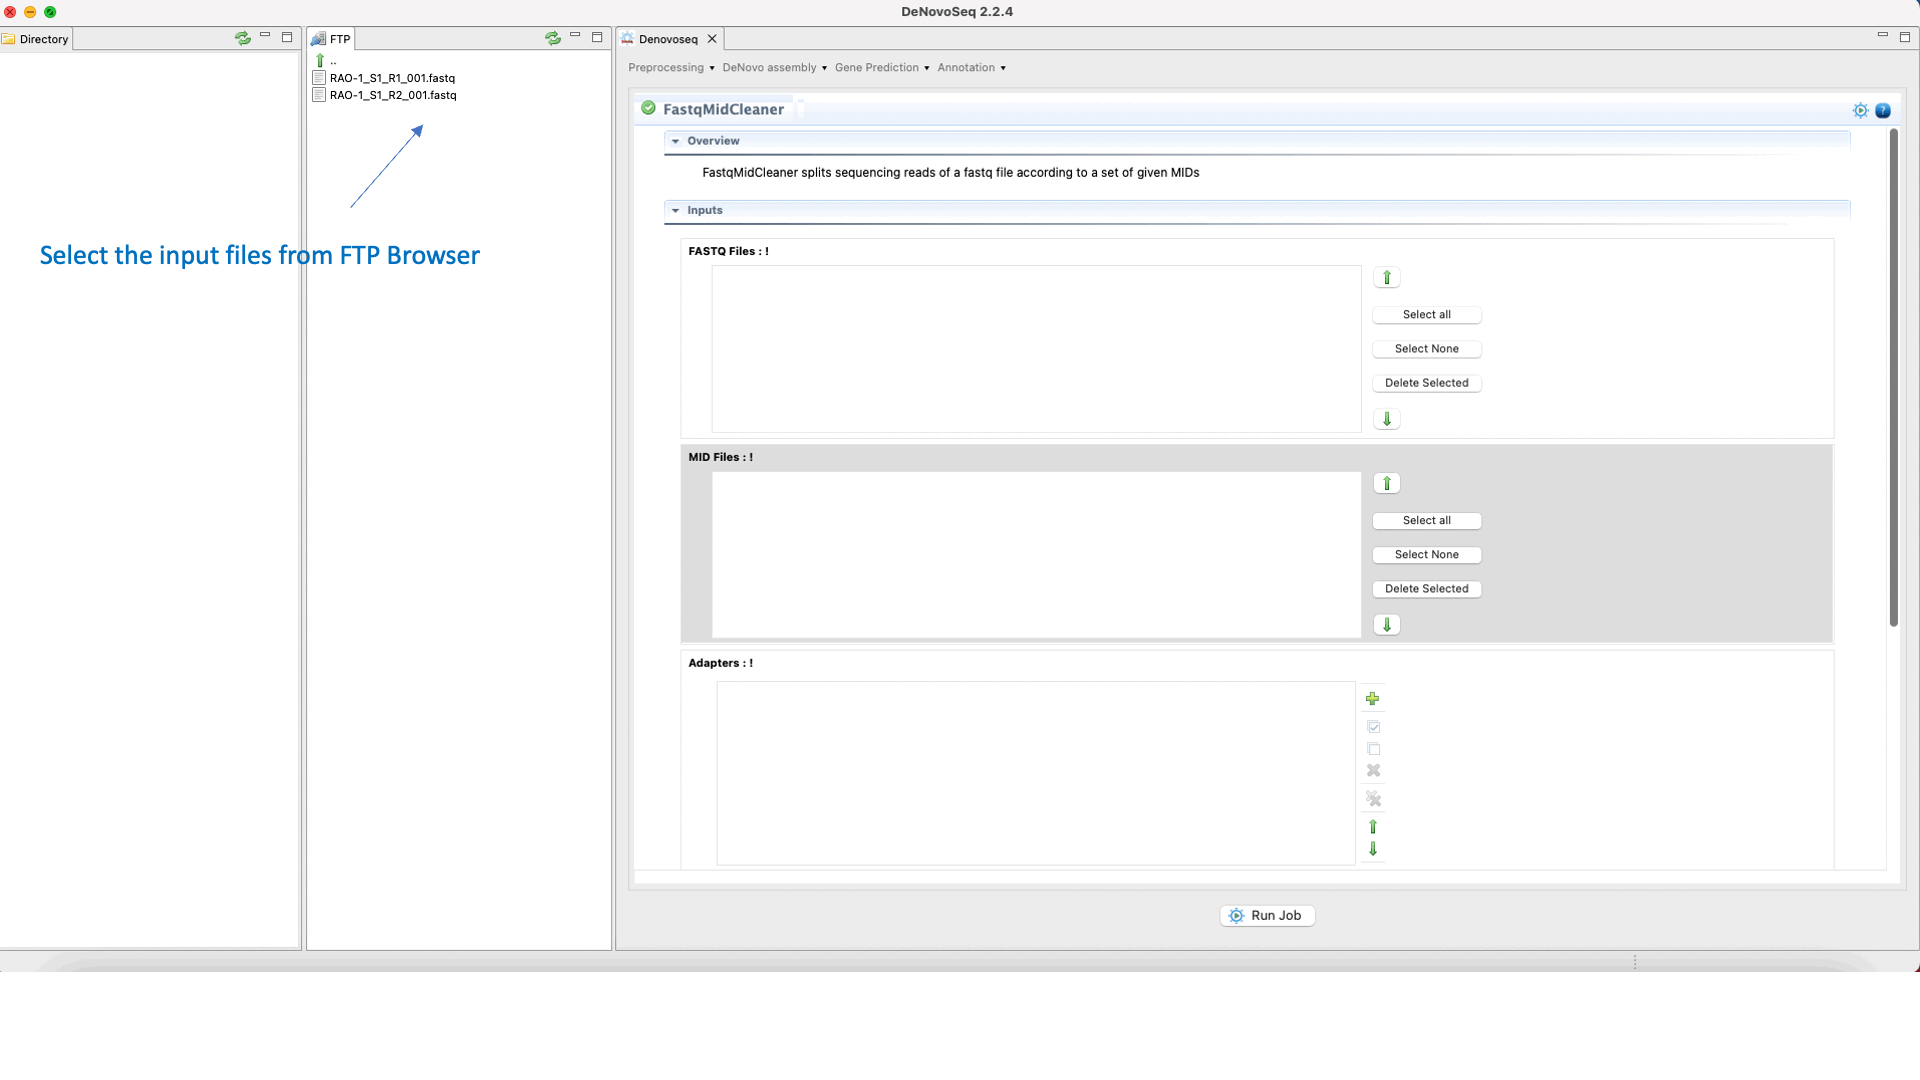Click the settings gear next to help icon
The width and height of the screenshot is (1920, 1080).
(1860, 111)
